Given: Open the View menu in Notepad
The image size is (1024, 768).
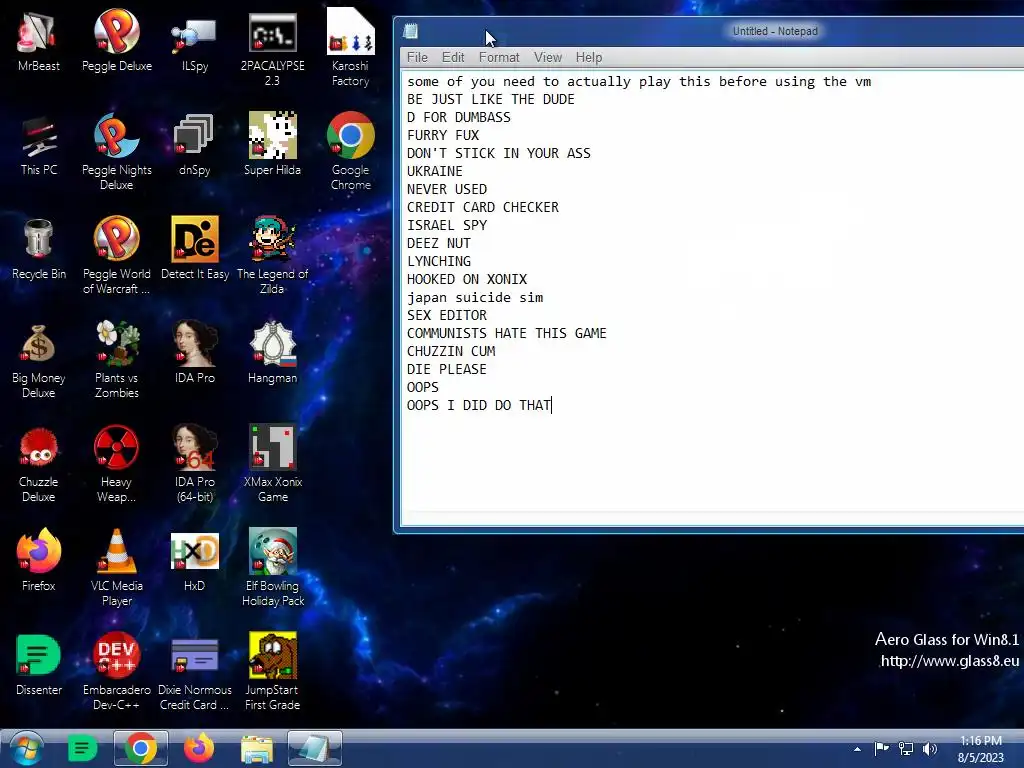Looking at the screenshot, I should click(x=547, y=57).
